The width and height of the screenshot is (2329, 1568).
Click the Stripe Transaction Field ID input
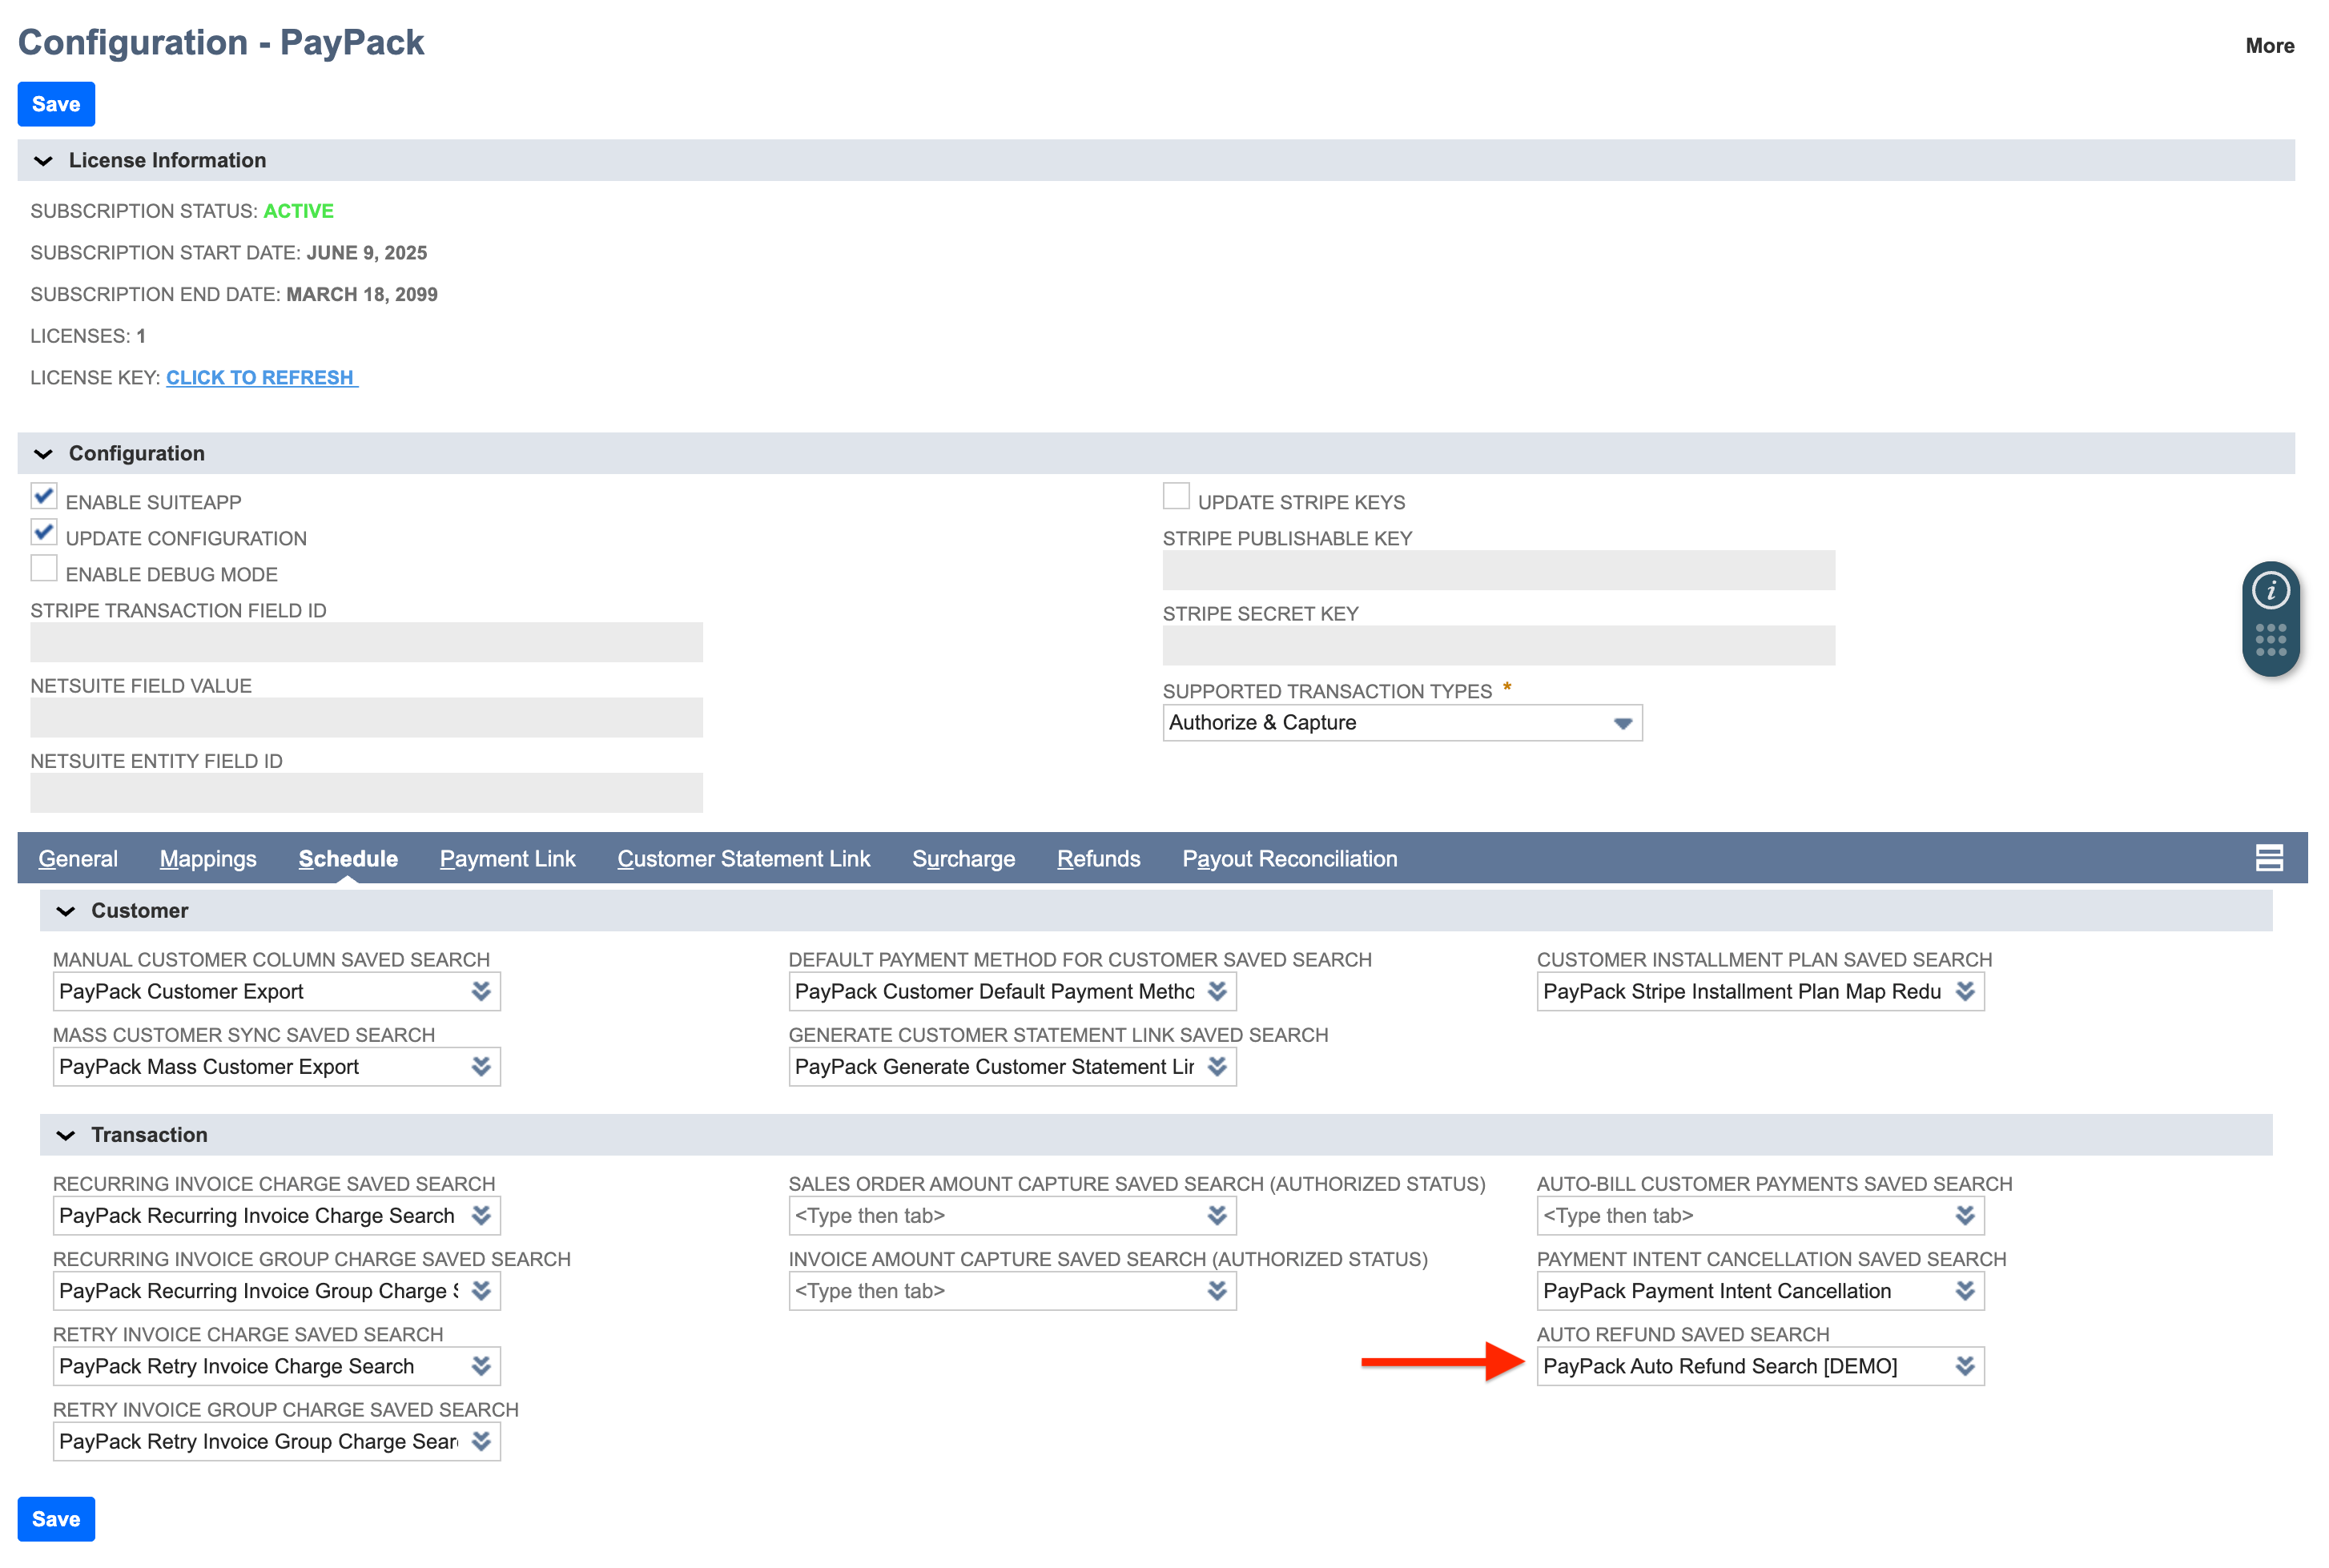point(366,642)
